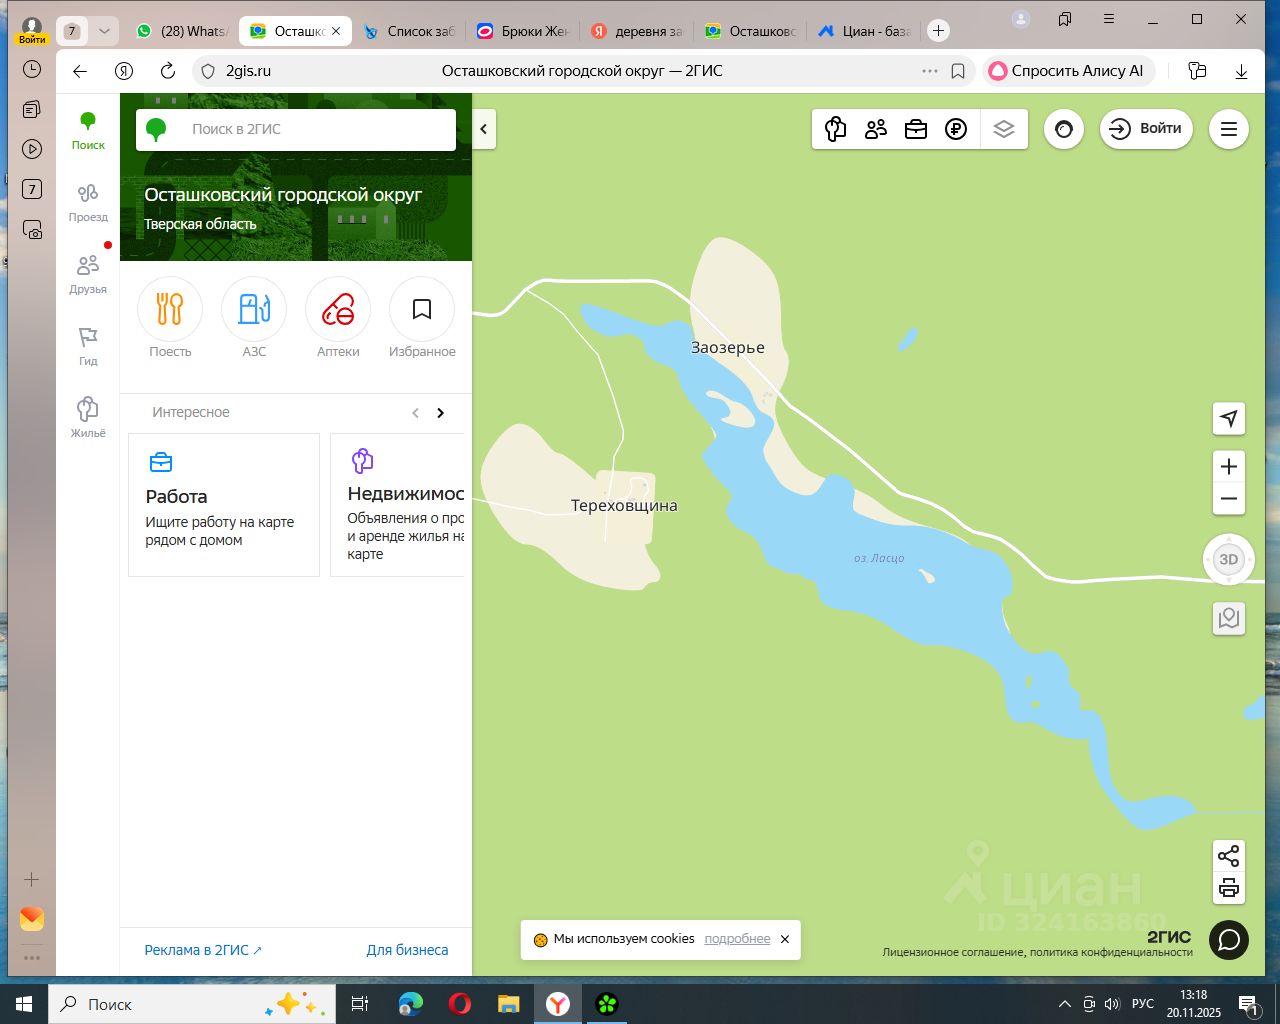Viewport: 1280px width, 1024px height.
Task: Open the chat support bubble
Action: coord(1229,940)
